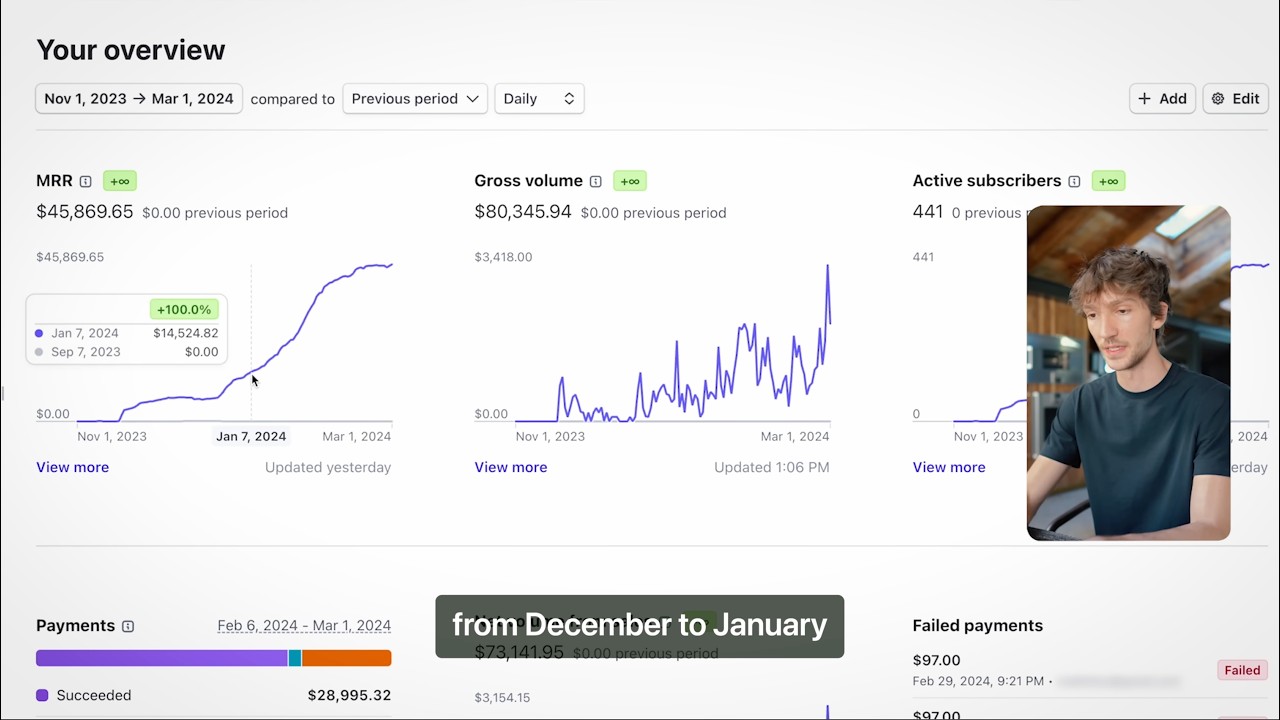Click the Payments info icon
The image size is (1280, 720).
tap(128, 626)
